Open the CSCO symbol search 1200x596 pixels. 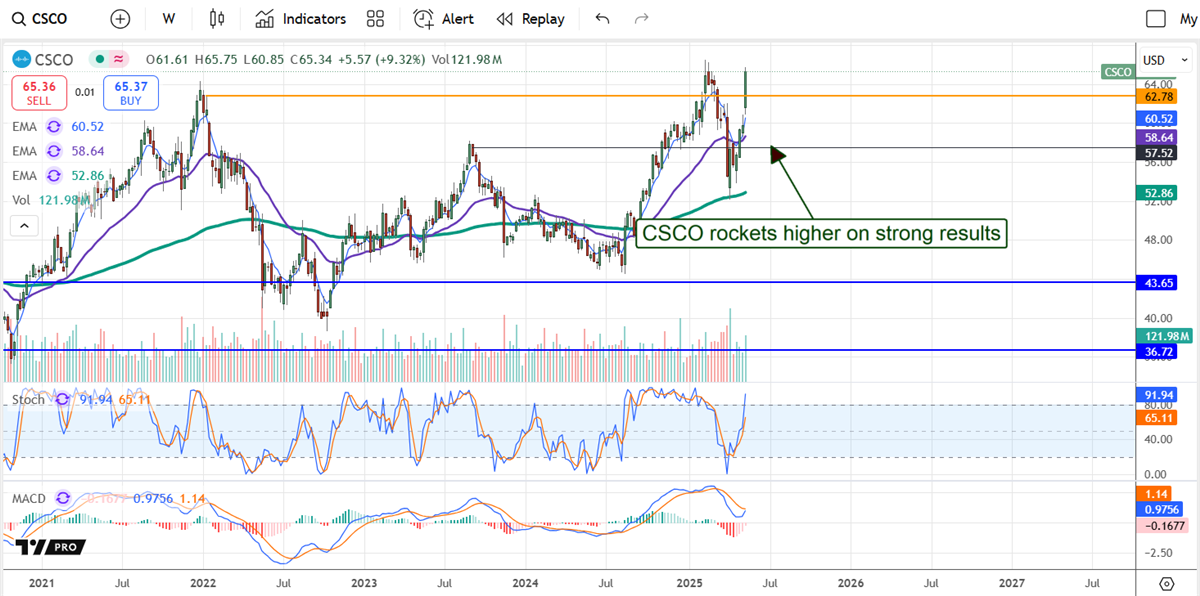pyautogui.click(x=50, y=19)
